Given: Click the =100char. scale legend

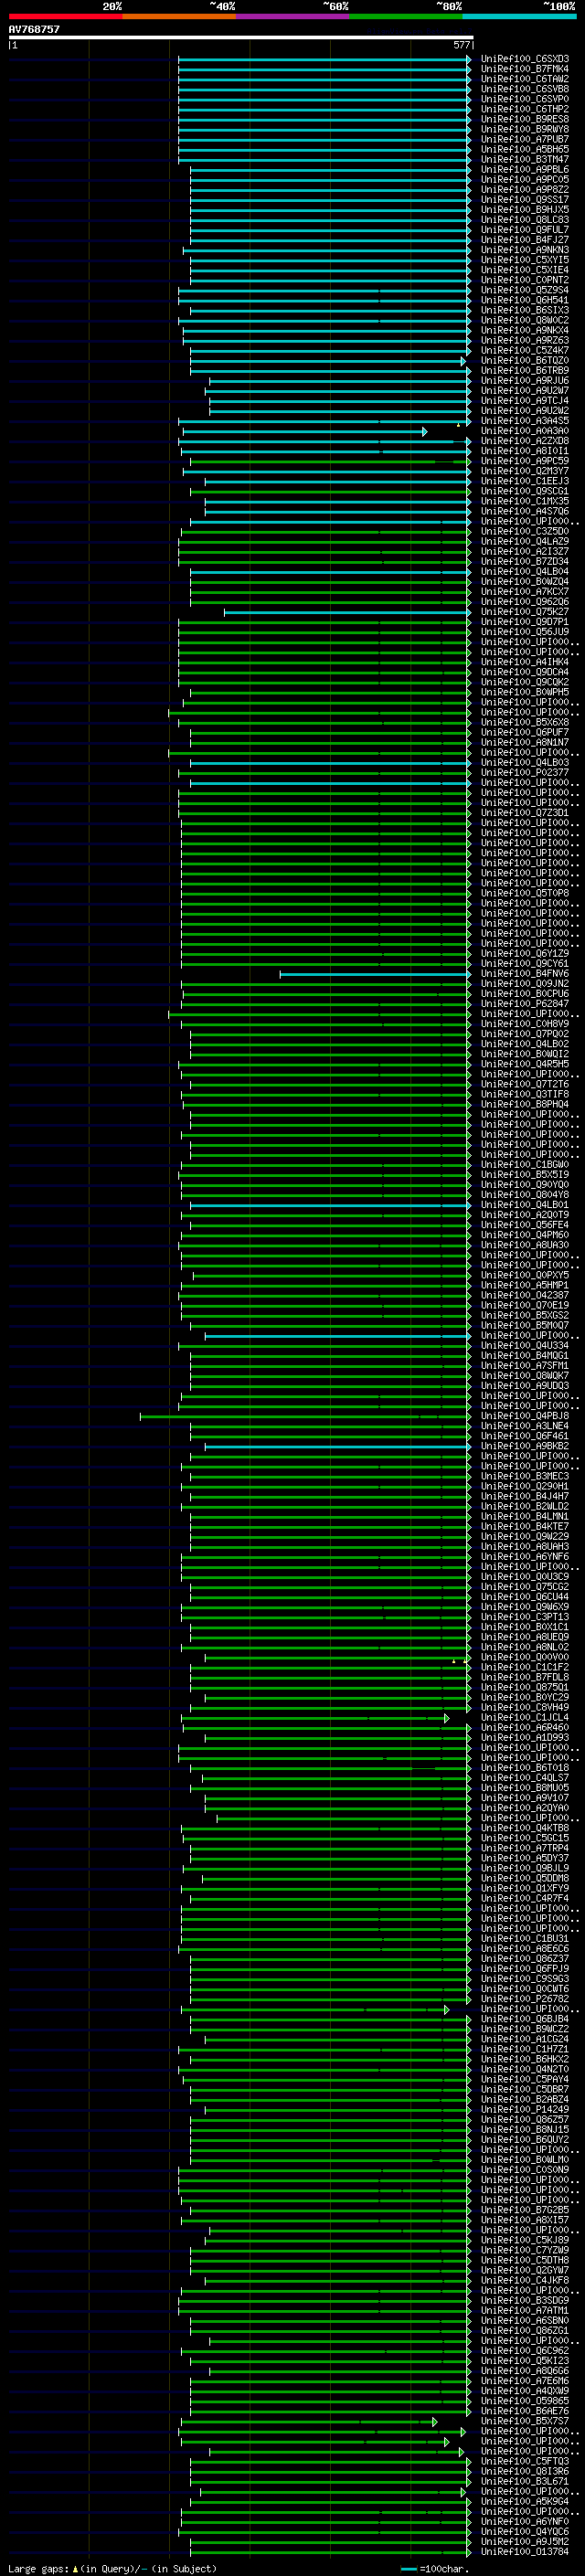Looking at the screenshot, I should (x=434, y=2567).
